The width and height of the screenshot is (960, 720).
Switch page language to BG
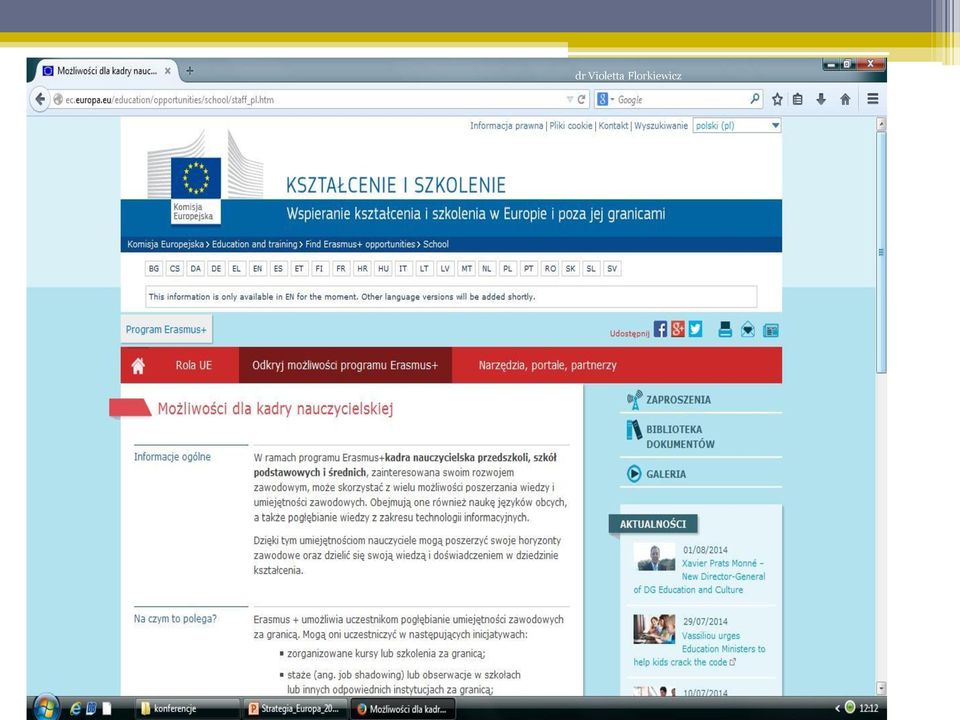click(x=154, y=269)
